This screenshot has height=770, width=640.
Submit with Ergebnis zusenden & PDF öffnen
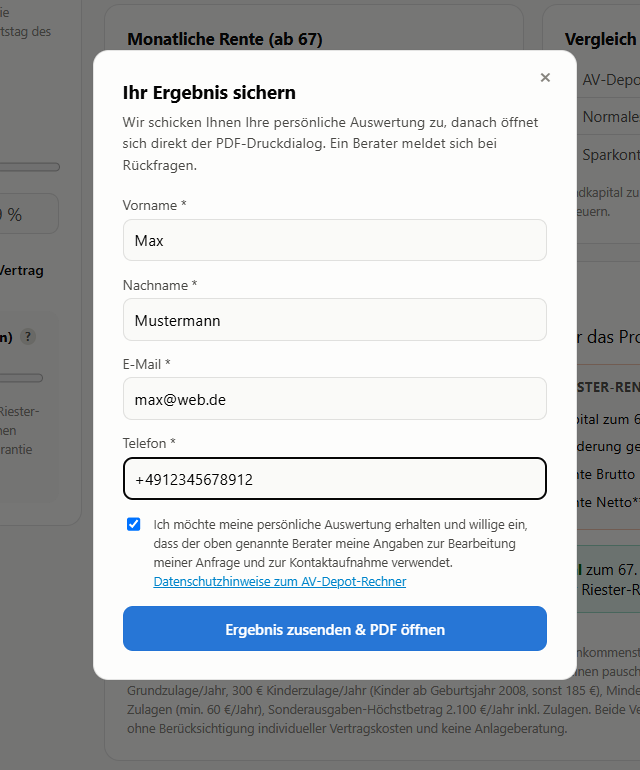pyautogui.click(x=334, y=629)
